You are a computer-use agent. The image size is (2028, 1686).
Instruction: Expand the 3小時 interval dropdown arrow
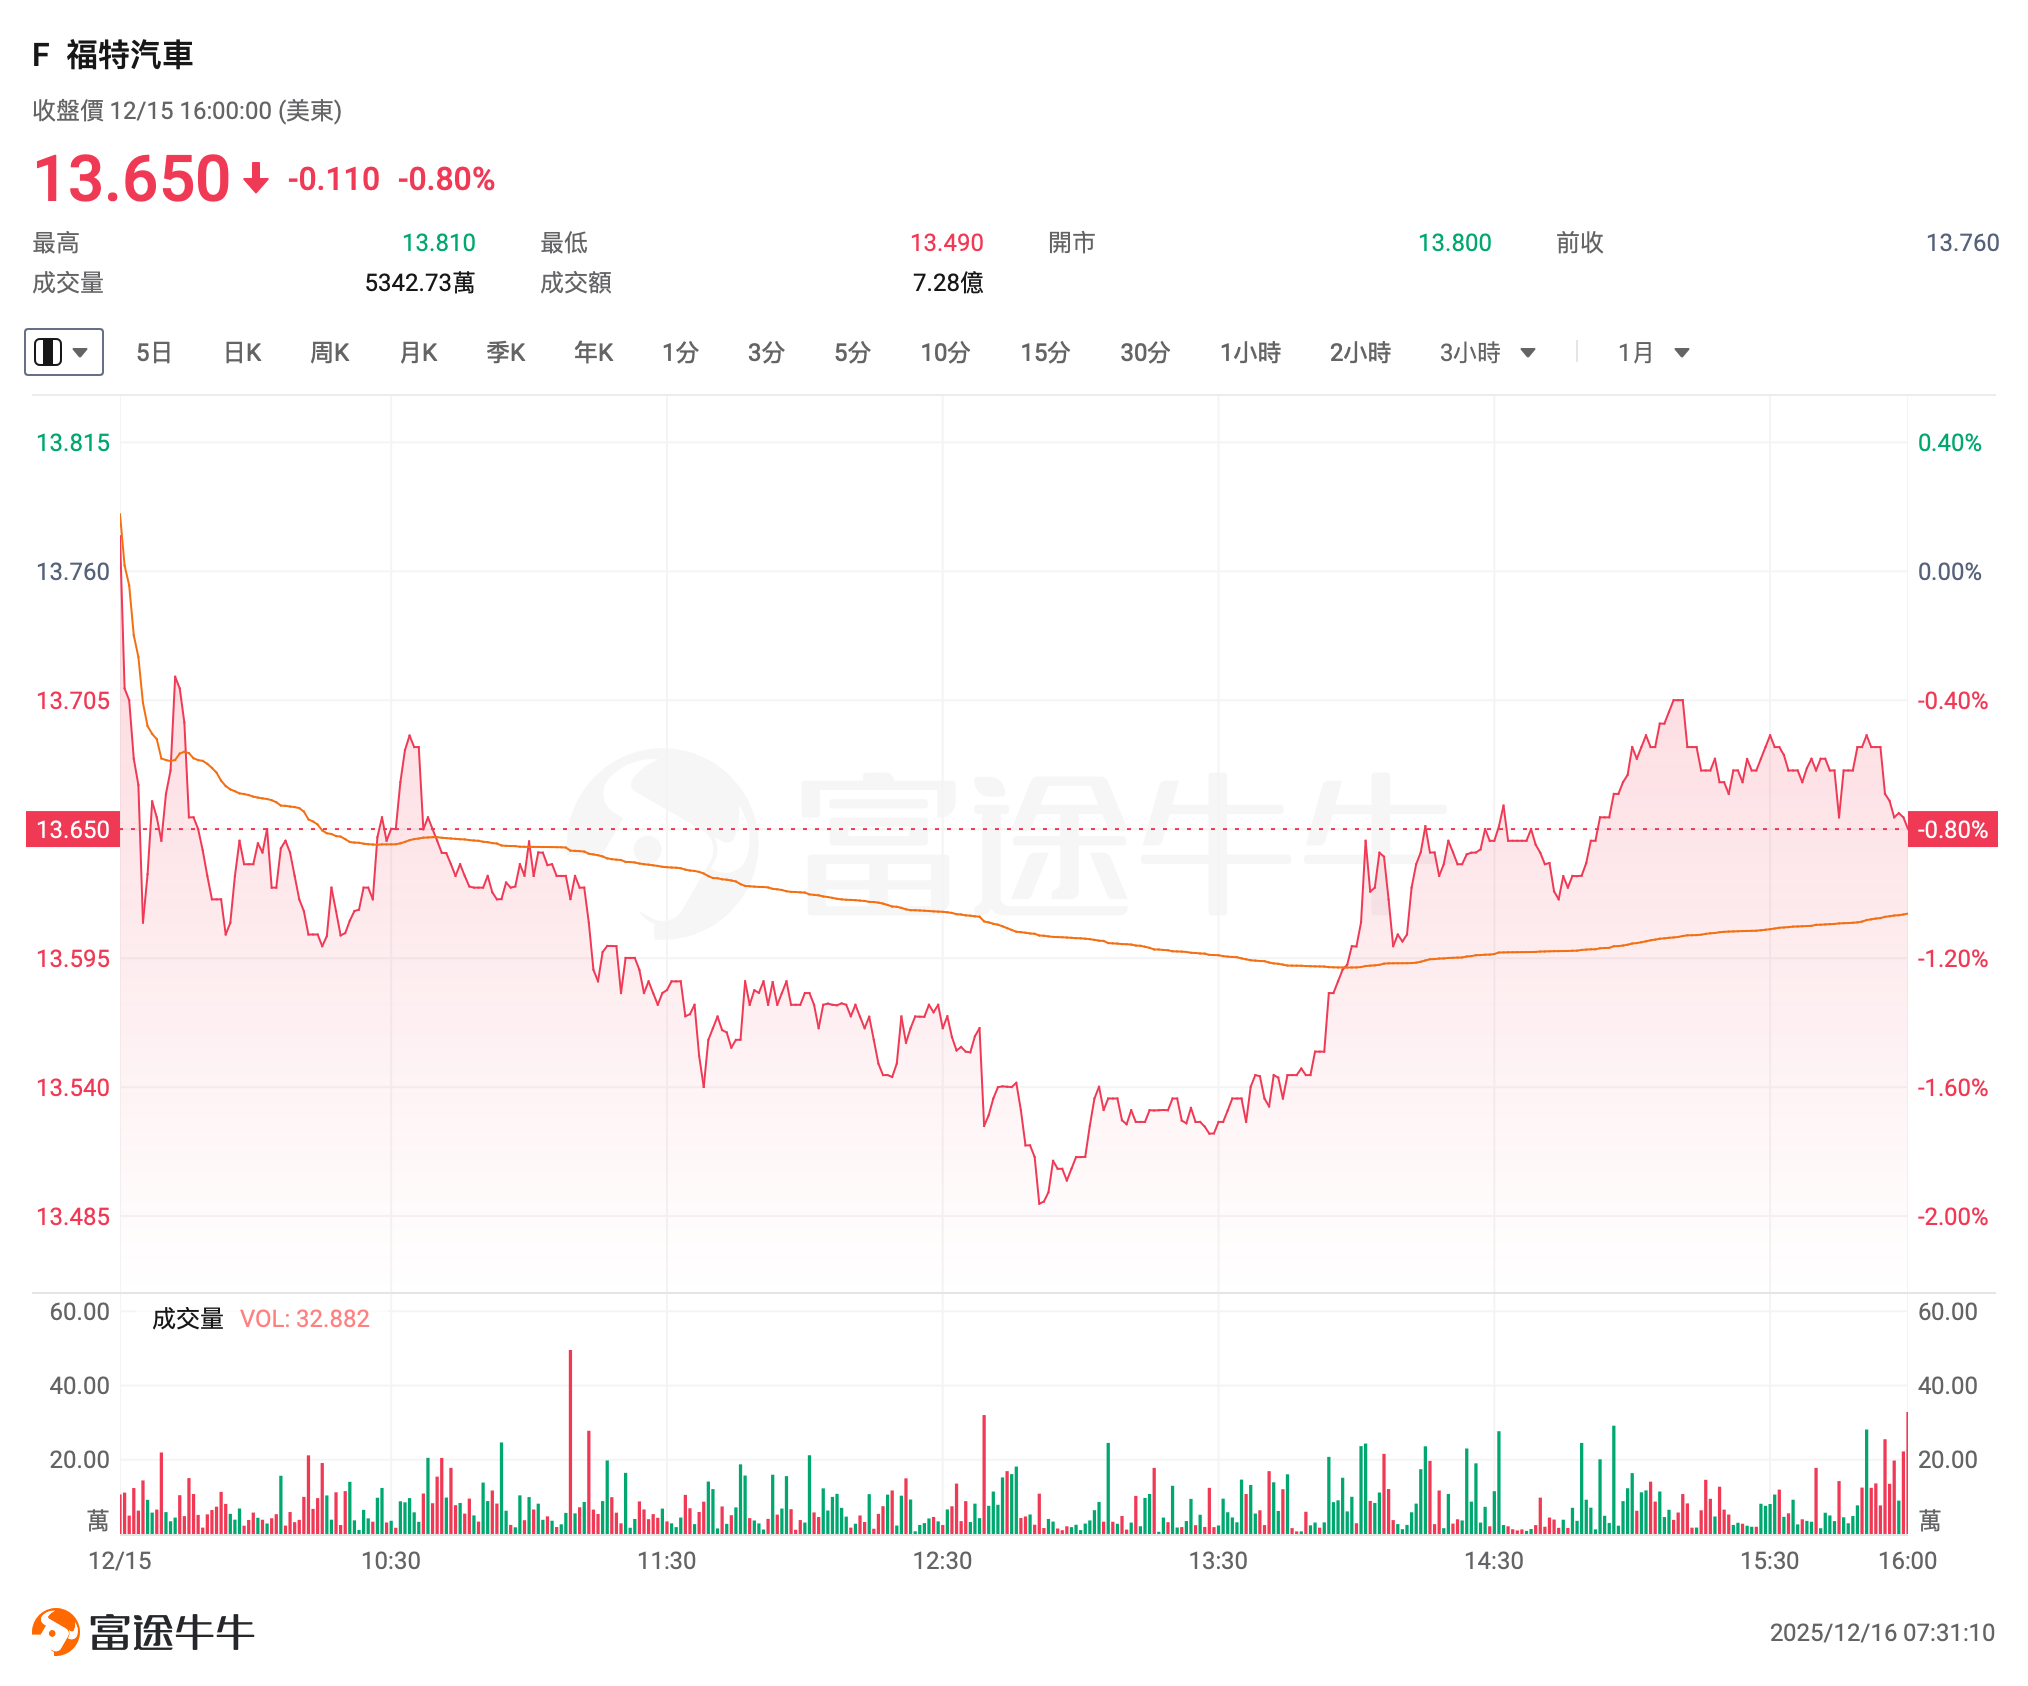[1527, 353]
